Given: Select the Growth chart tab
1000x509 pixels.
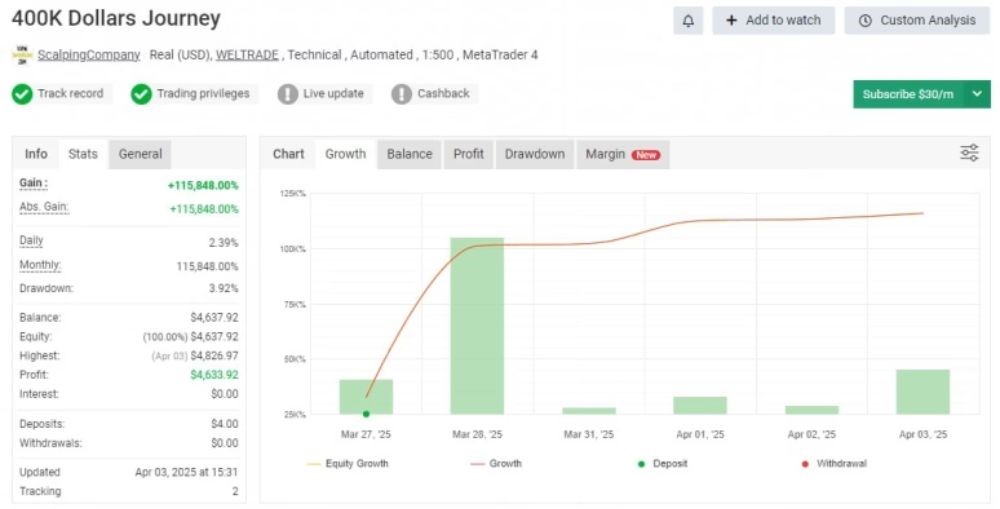Looking at the screenshot, I should 346,154.
